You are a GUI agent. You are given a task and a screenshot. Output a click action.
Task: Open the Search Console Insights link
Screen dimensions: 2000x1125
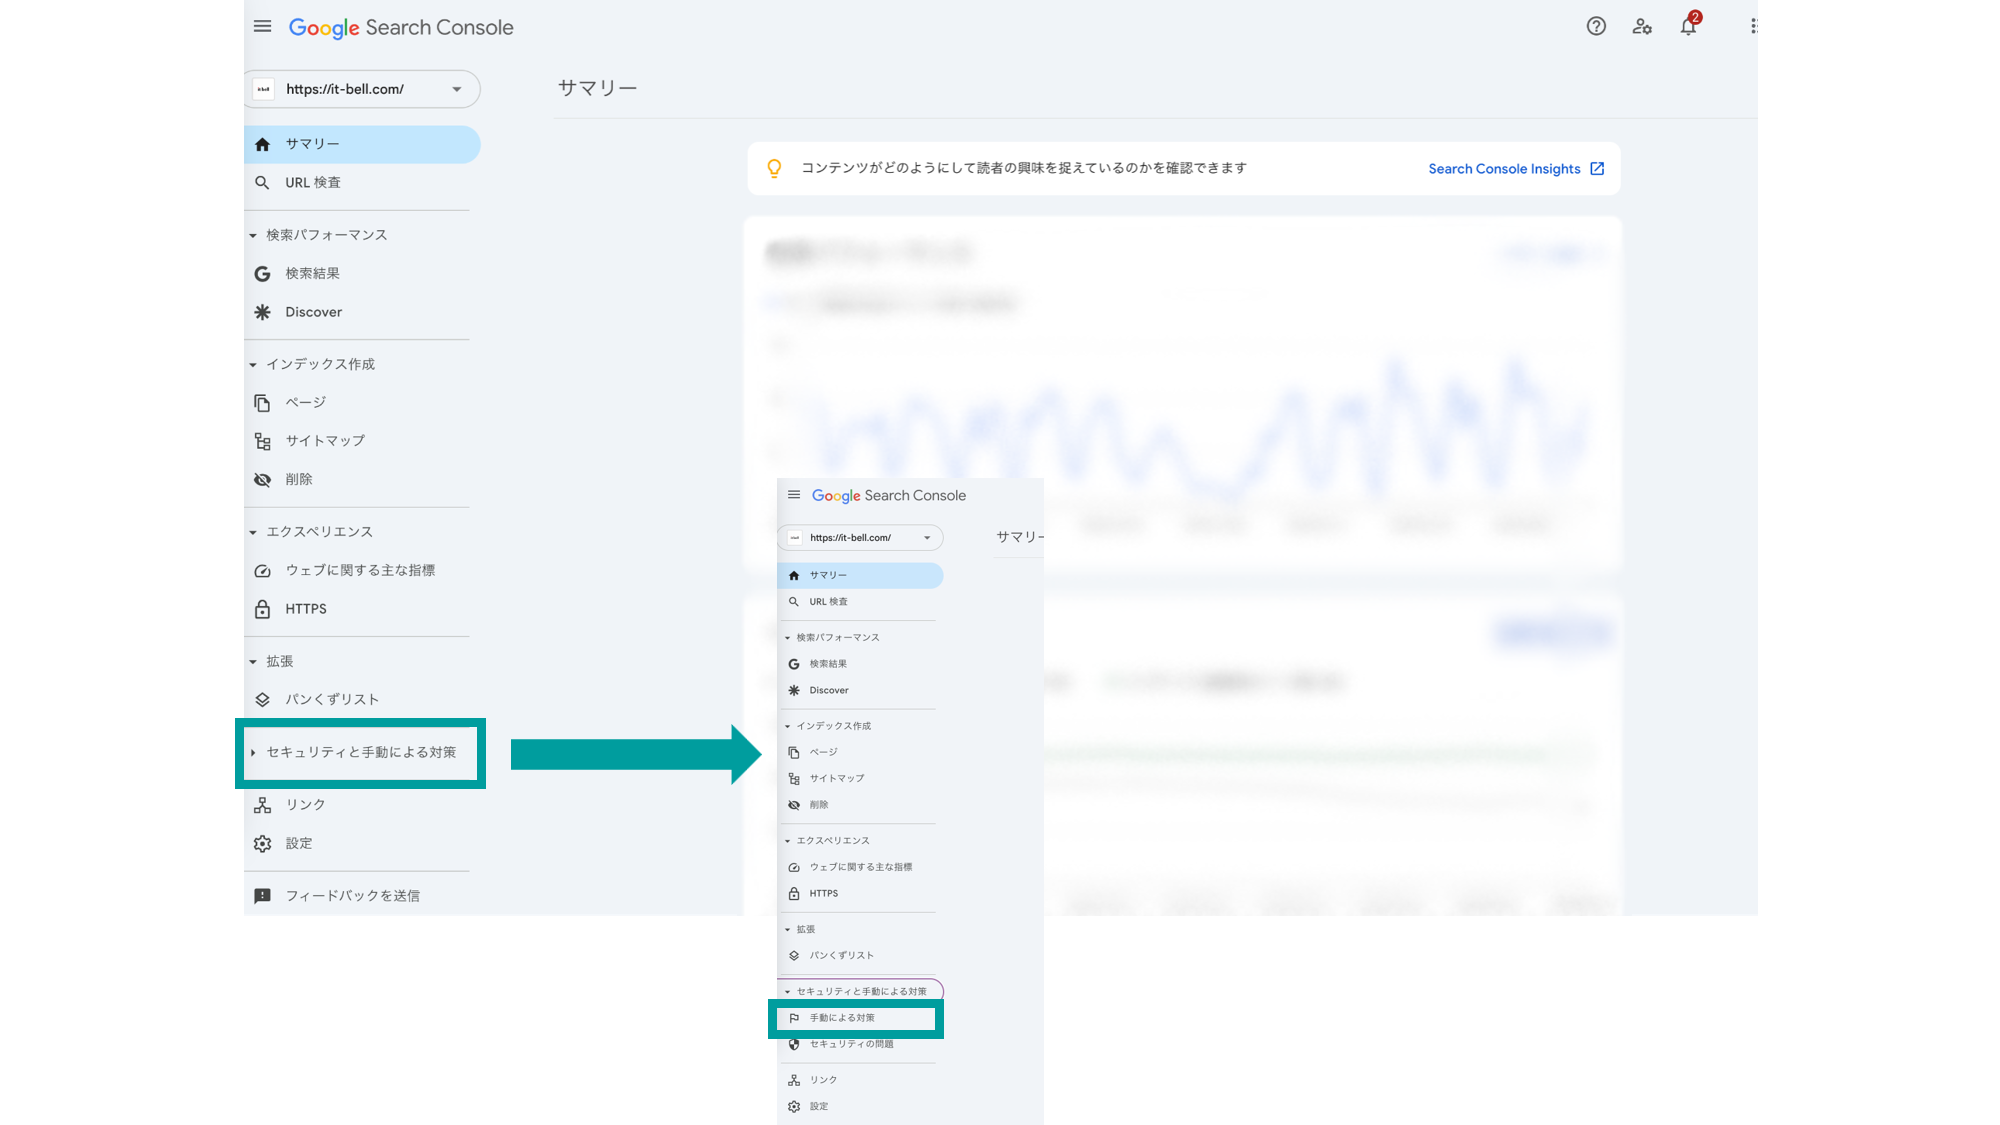point(1504,169)
